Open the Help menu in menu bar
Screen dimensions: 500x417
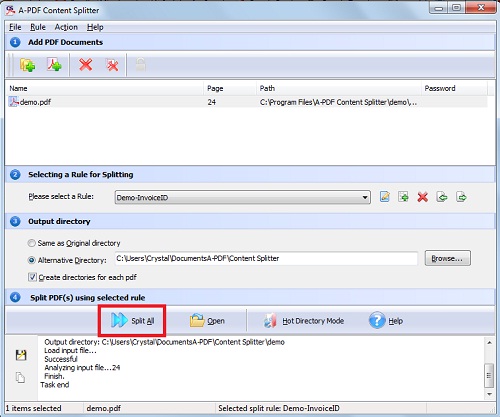tap(95, 27)
